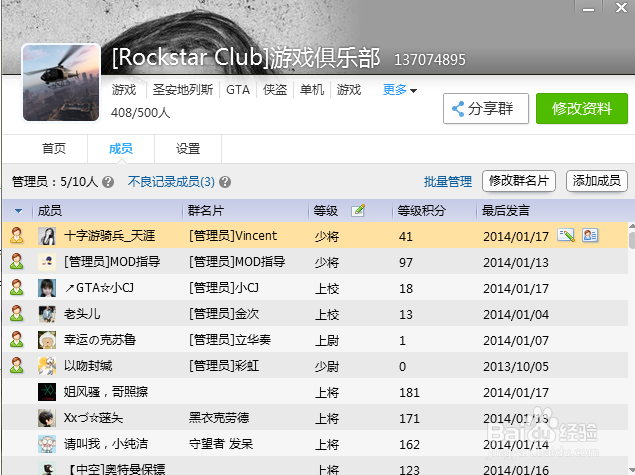This screenshot has width=635, height=475.
Task: Open the profile card icon in Vincent row
Action: 590,235
